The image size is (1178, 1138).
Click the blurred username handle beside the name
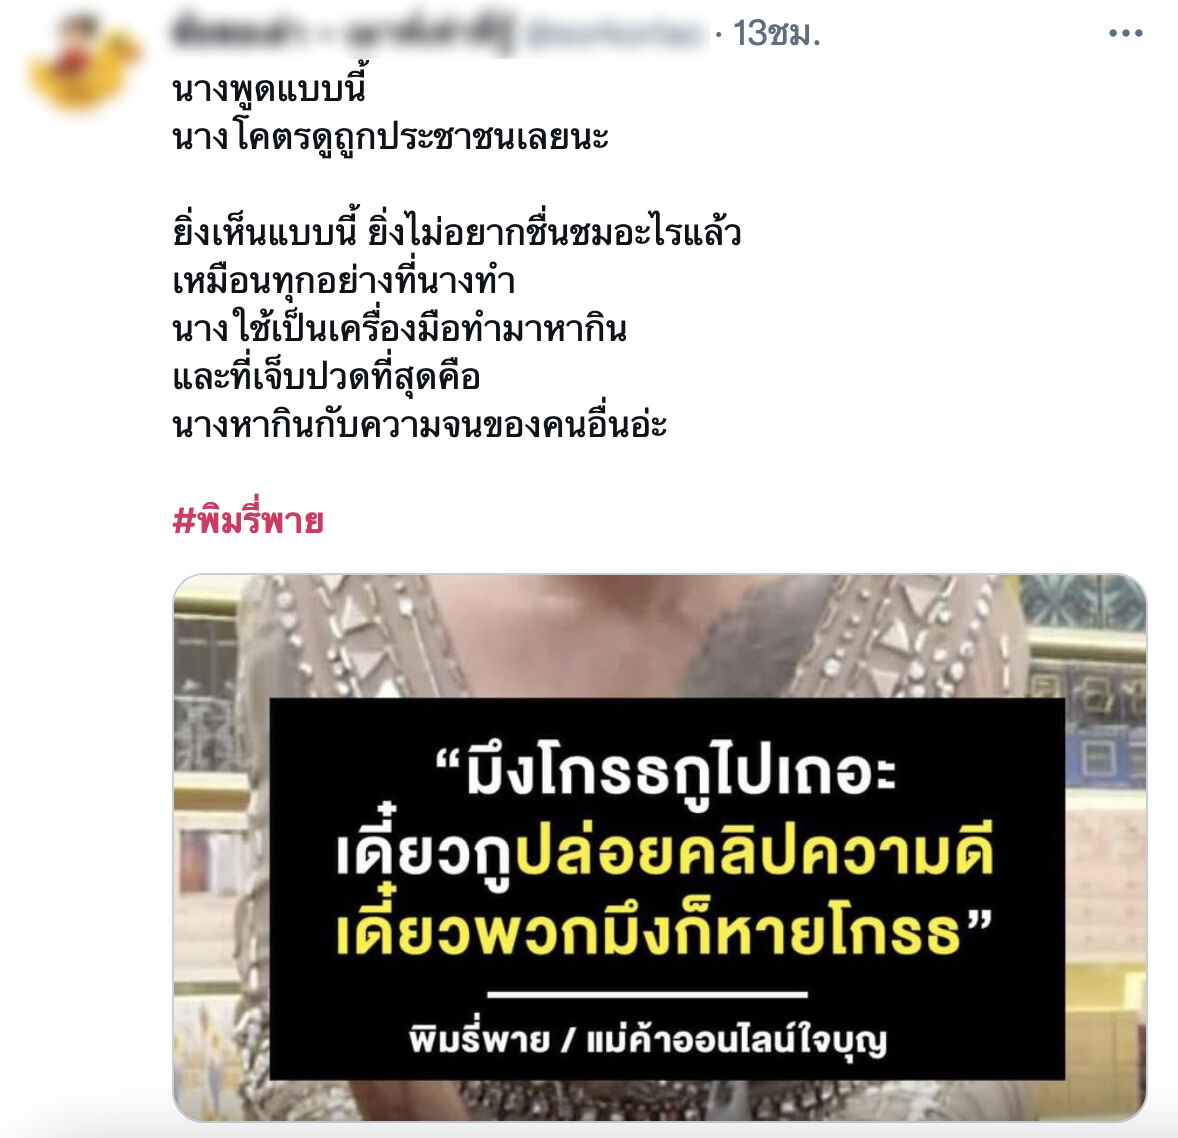(x=615, y=35)
